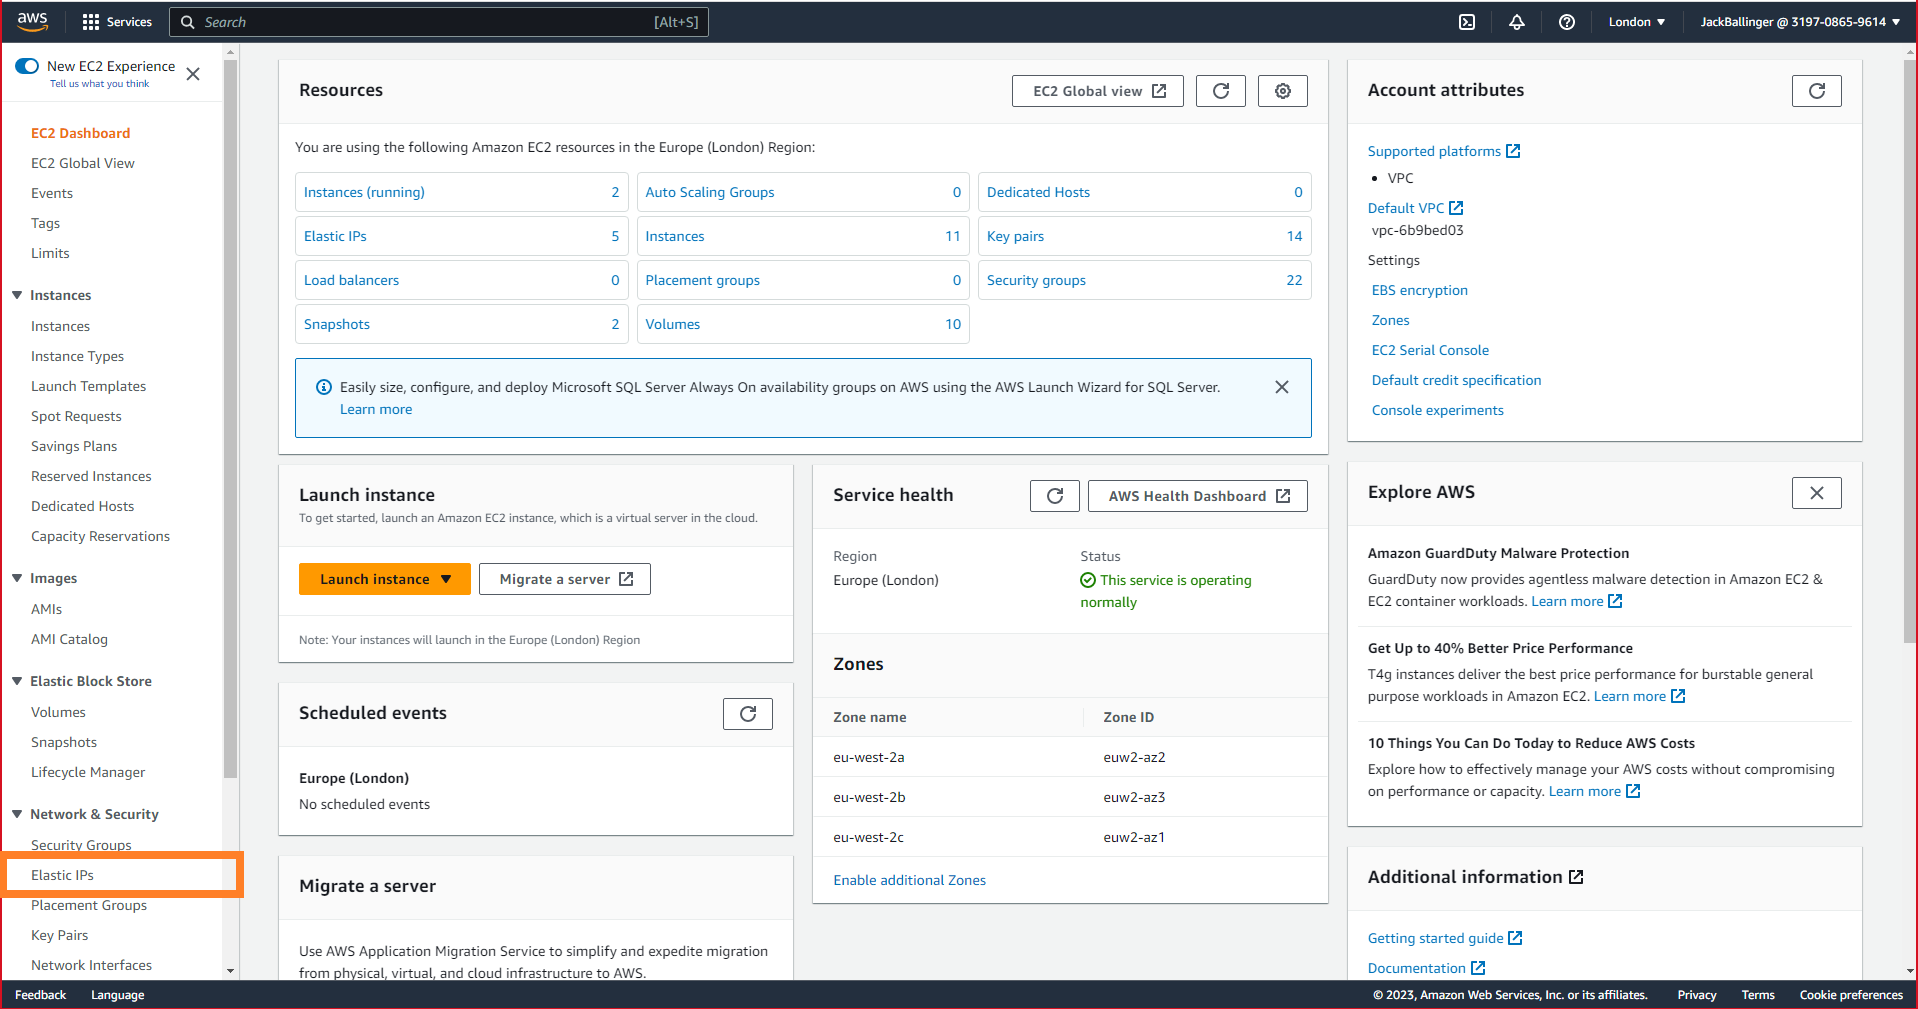
Task: Open the Getting started guide link
Action: coord(1436,938)
